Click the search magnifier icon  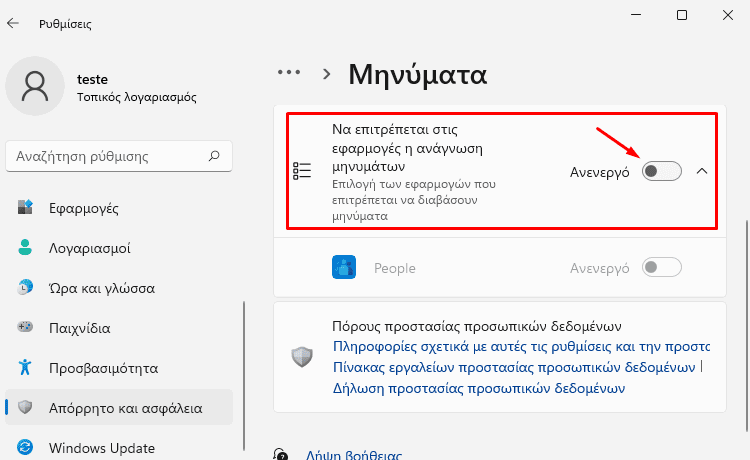214,156
